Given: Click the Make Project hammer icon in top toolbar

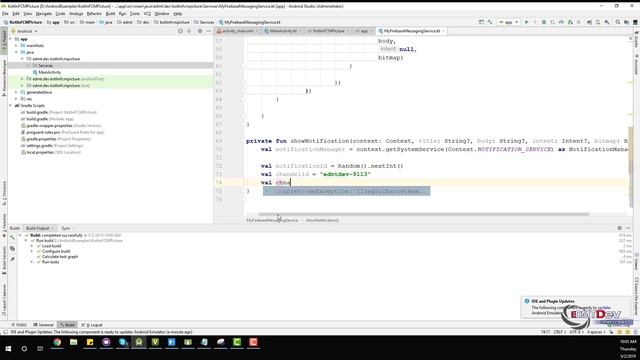Looking at the screenshot, I should click(x=490, y=22).
